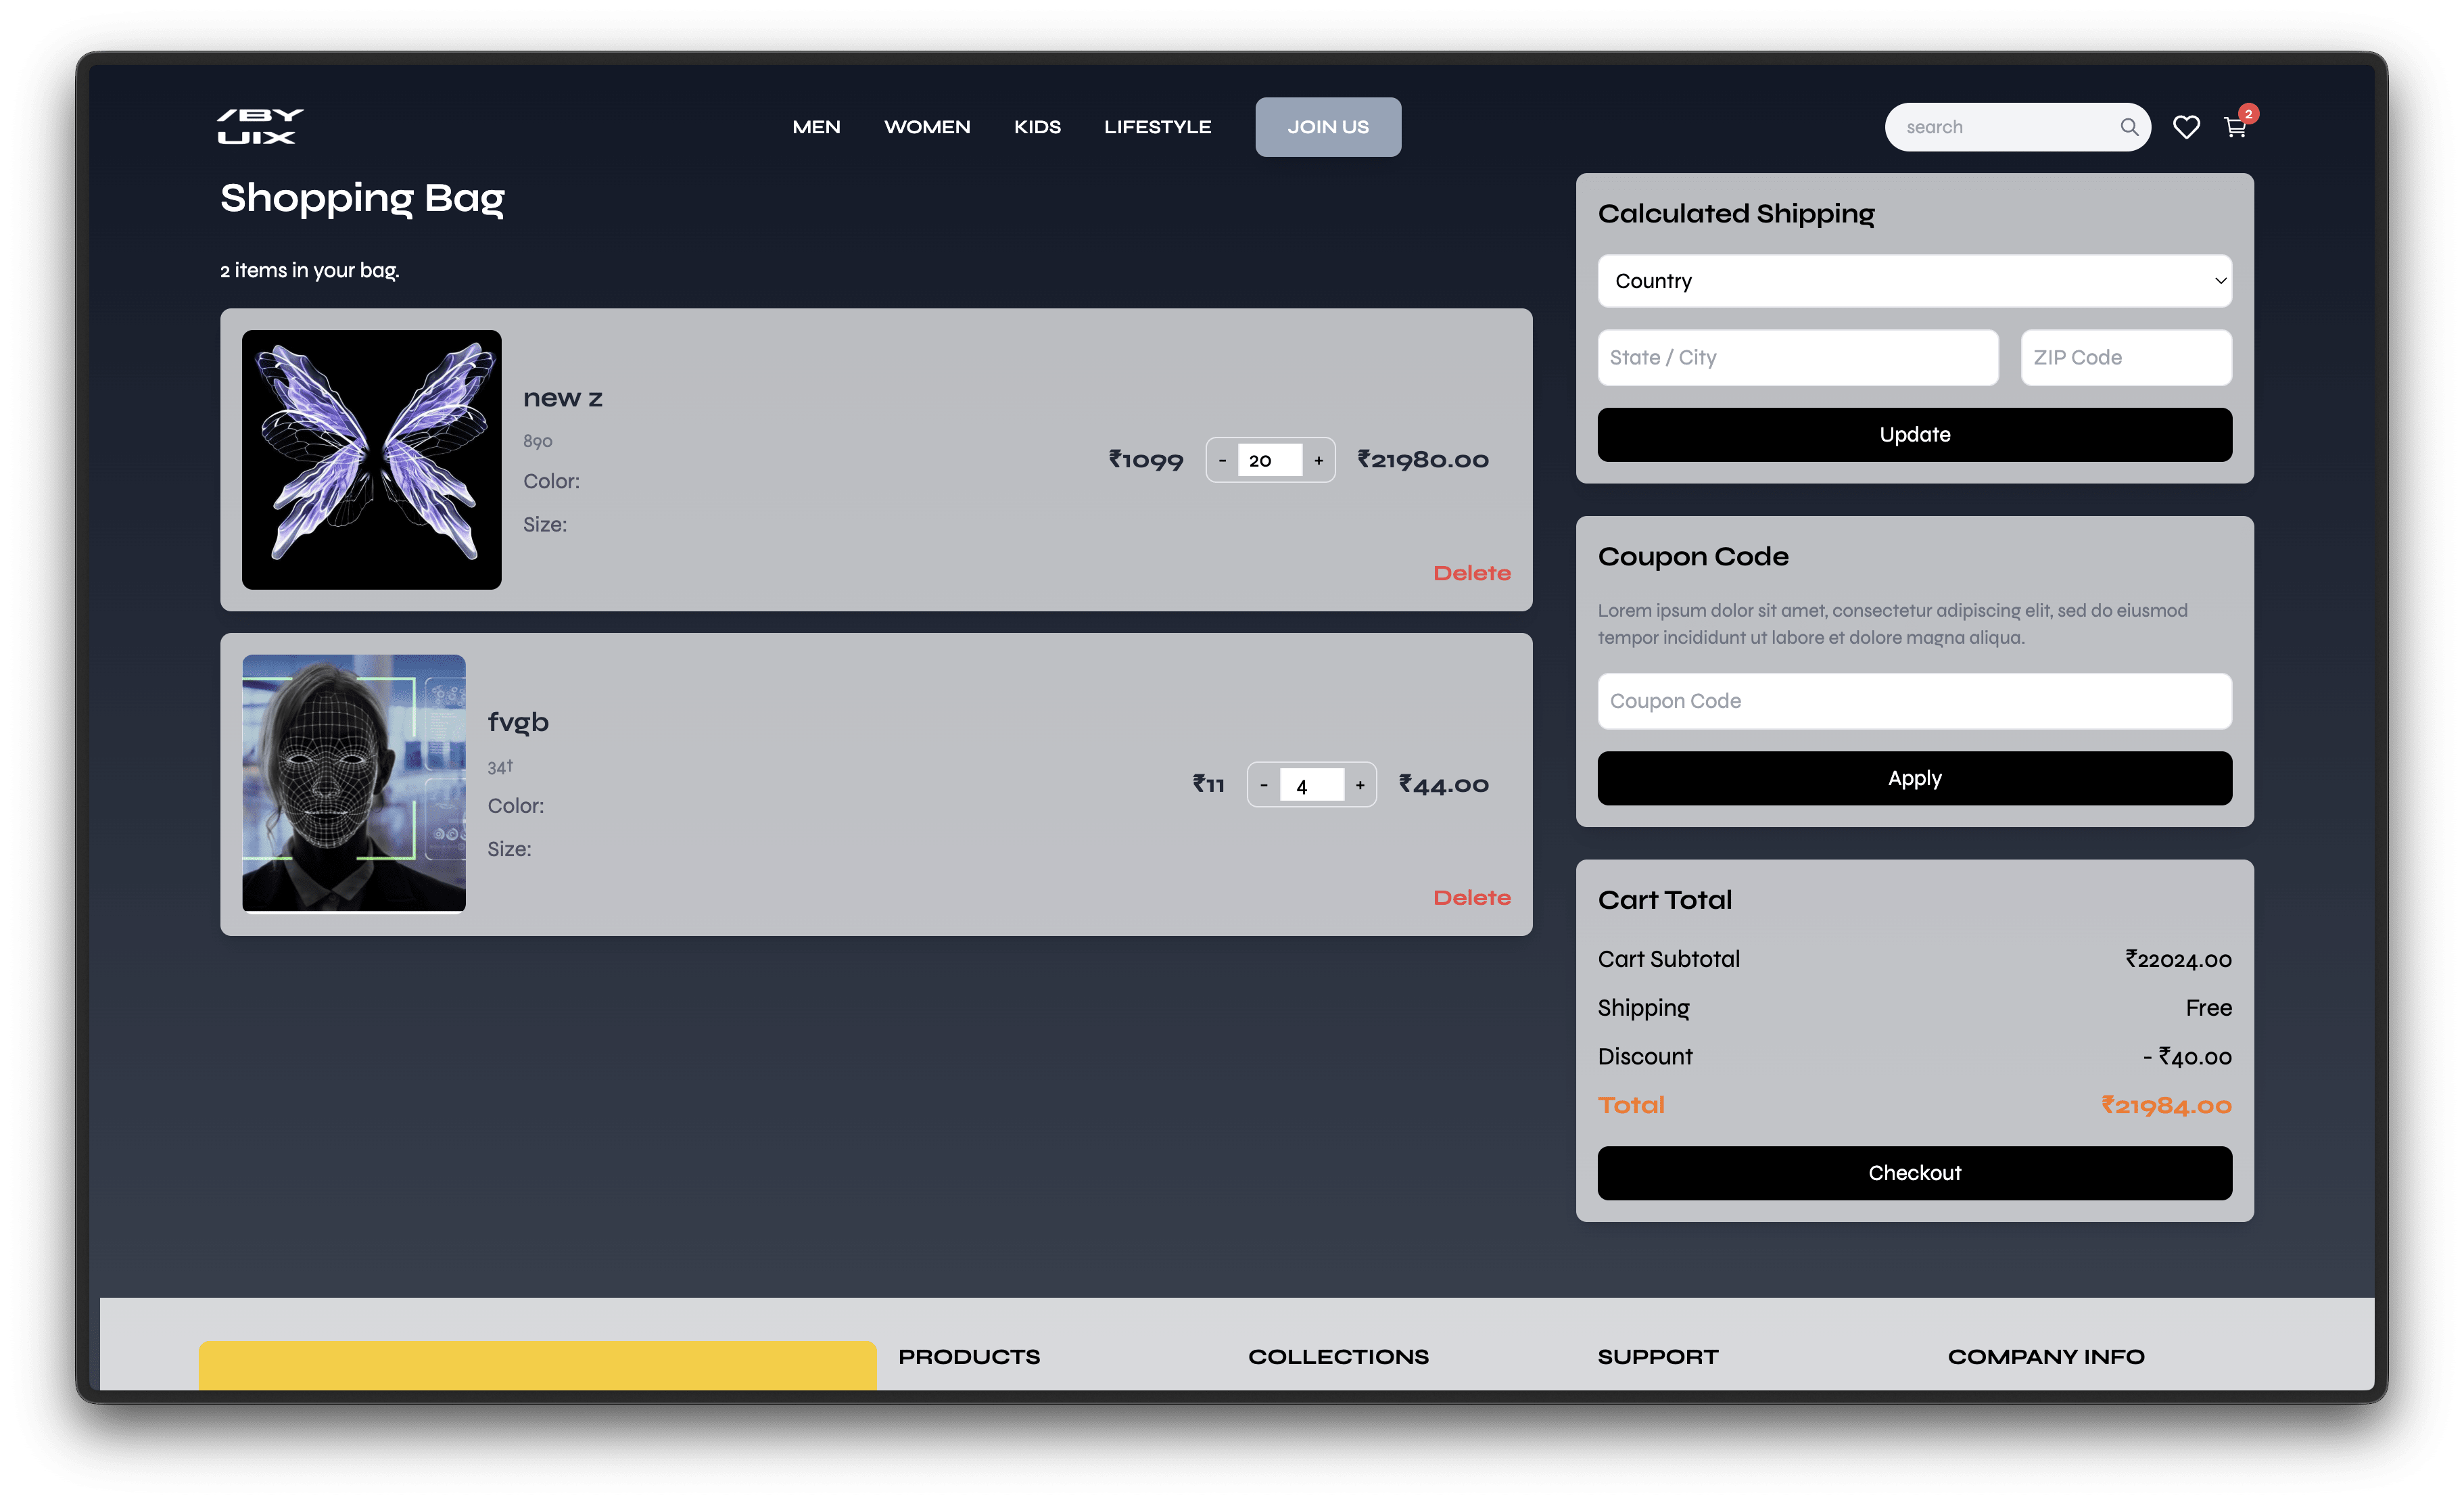Increase quantity of fvgb item

pos(1360,785)
